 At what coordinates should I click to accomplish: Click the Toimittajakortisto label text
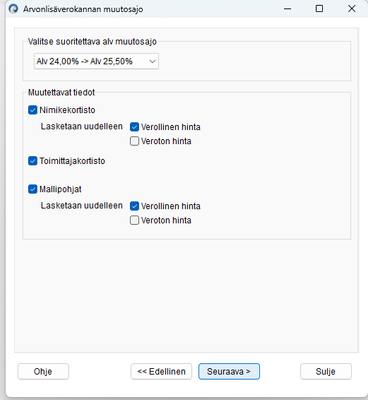72,161
